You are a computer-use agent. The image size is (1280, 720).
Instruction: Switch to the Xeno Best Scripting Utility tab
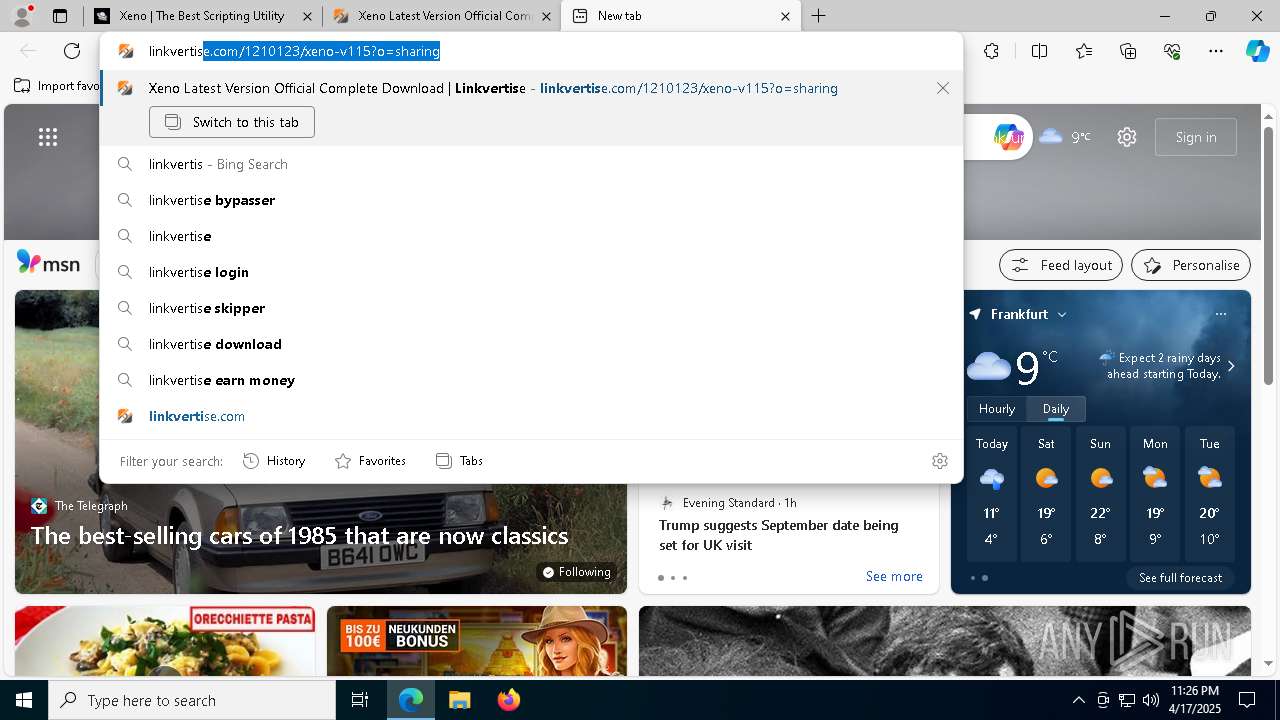202,16
